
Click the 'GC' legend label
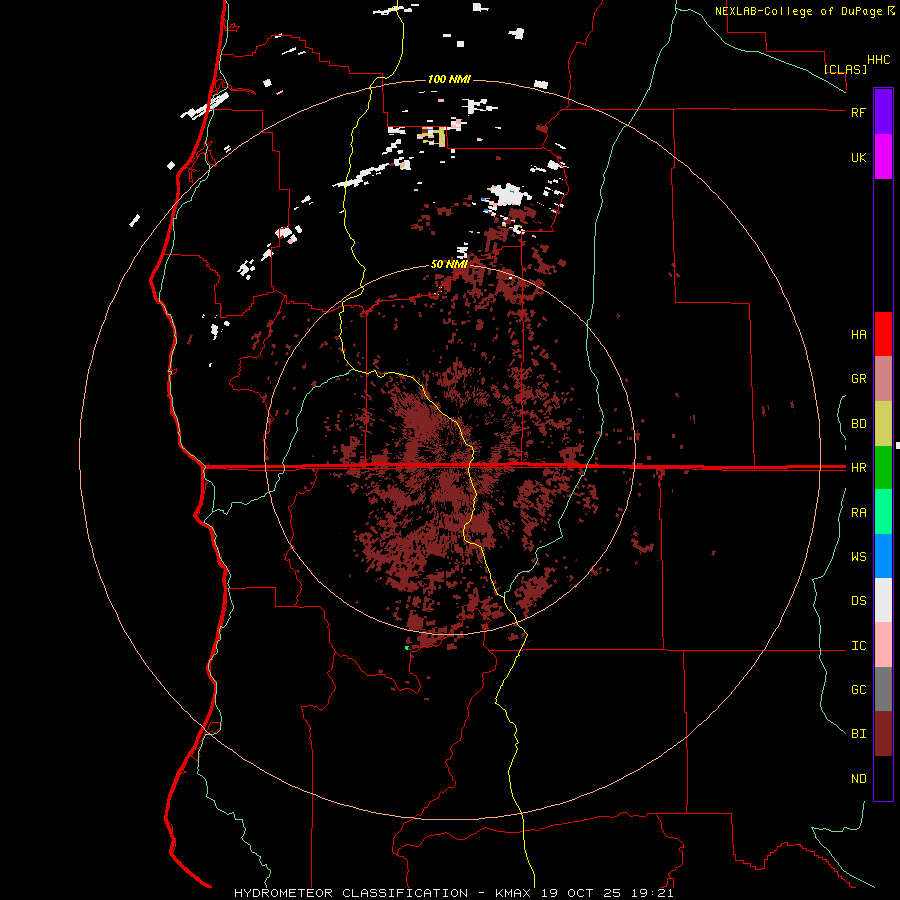tap(858, 689)
